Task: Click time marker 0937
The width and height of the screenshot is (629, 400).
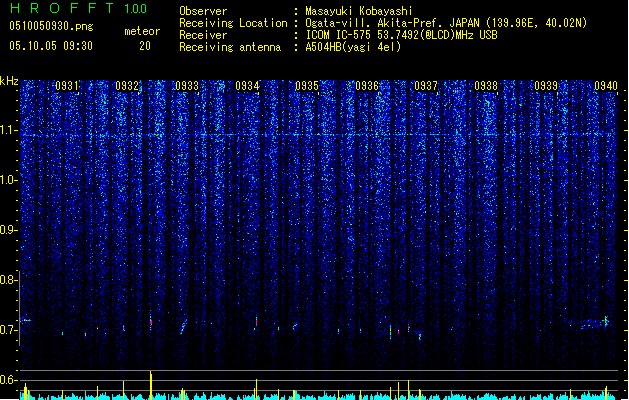Action: coord(426,86)
